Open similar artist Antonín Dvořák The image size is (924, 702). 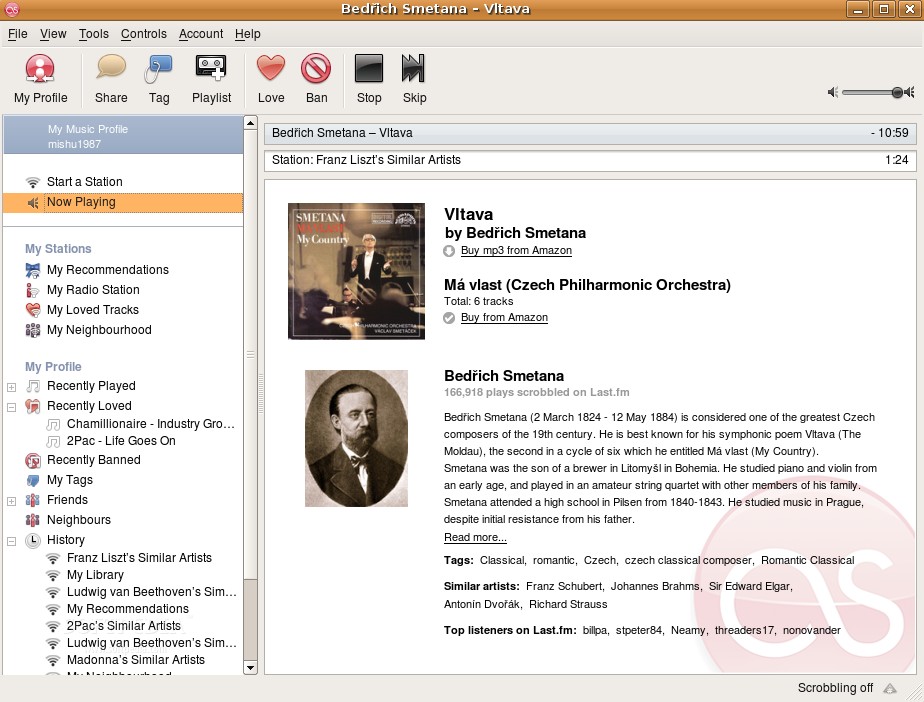click(481, 604)
